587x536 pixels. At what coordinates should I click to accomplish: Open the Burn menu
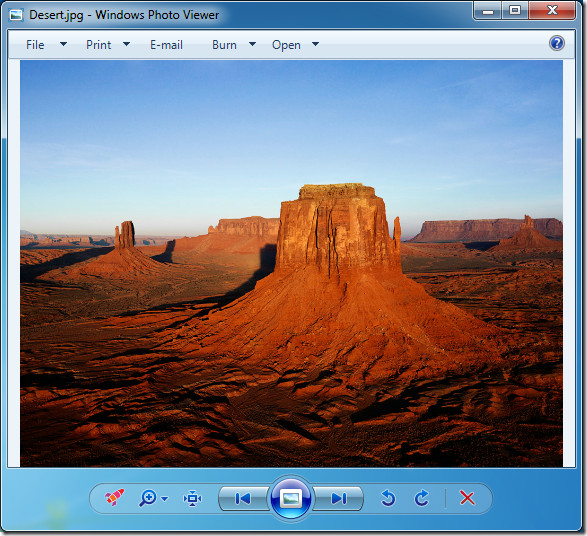(224, 45)
